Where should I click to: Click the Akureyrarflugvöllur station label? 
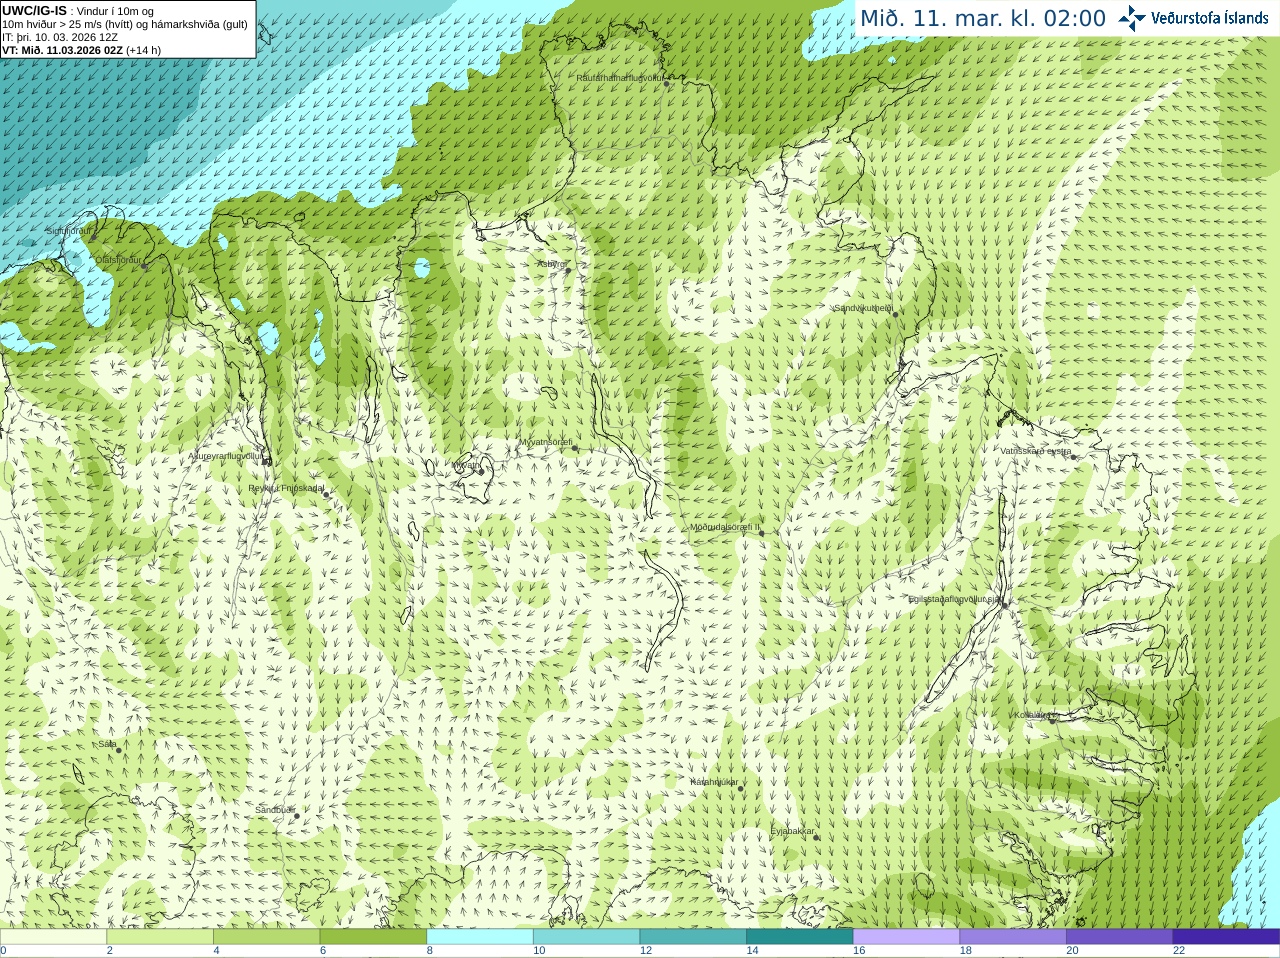(x=226, y=456)
